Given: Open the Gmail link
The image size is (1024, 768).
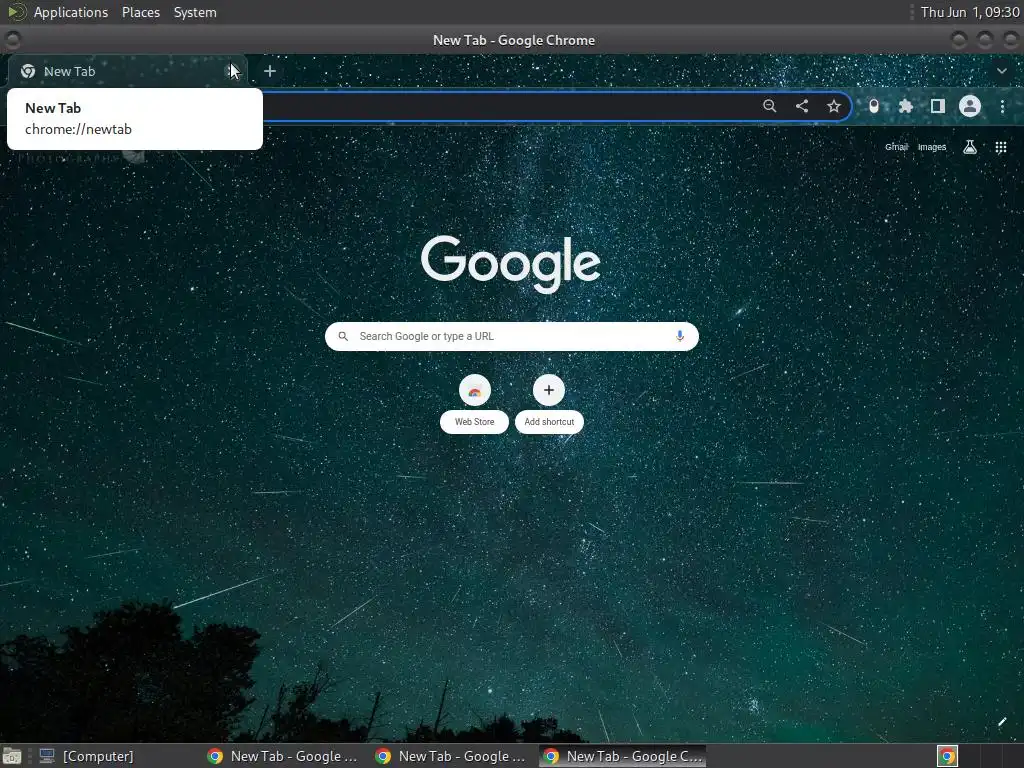Looking at the screenshot, I should point(896,147).
